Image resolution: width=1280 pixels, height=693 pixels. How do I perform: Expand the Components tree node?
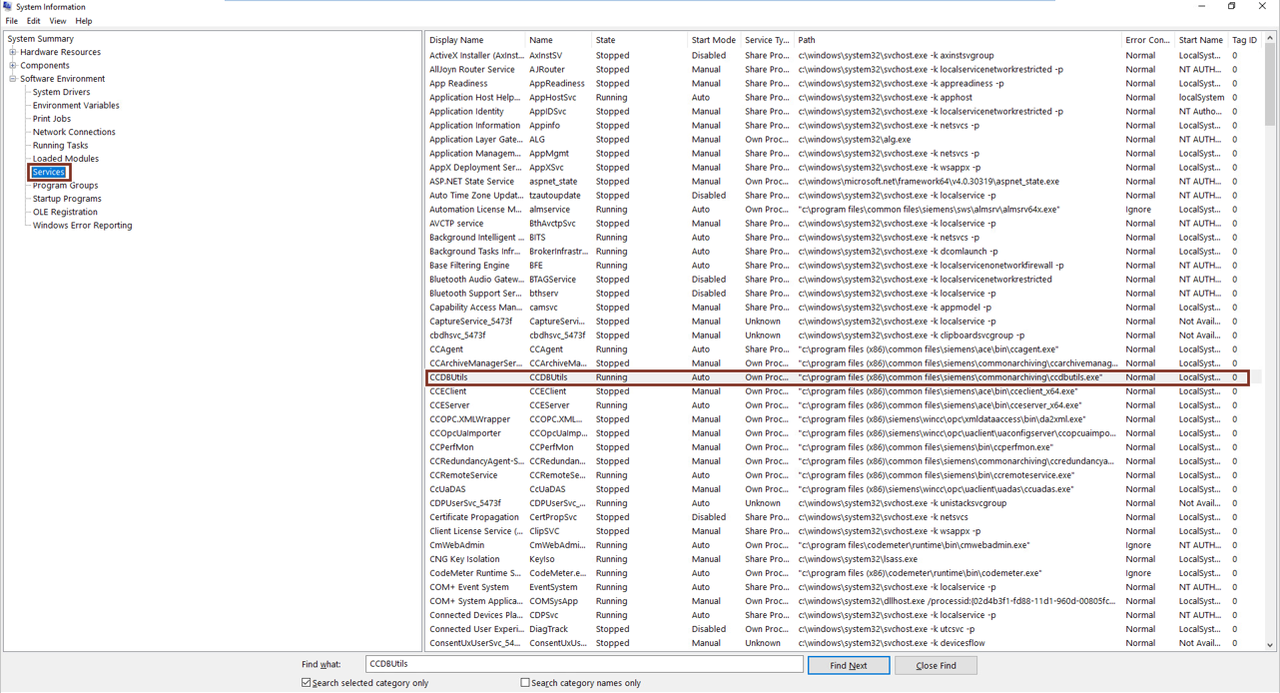click(x=13, y=65)
